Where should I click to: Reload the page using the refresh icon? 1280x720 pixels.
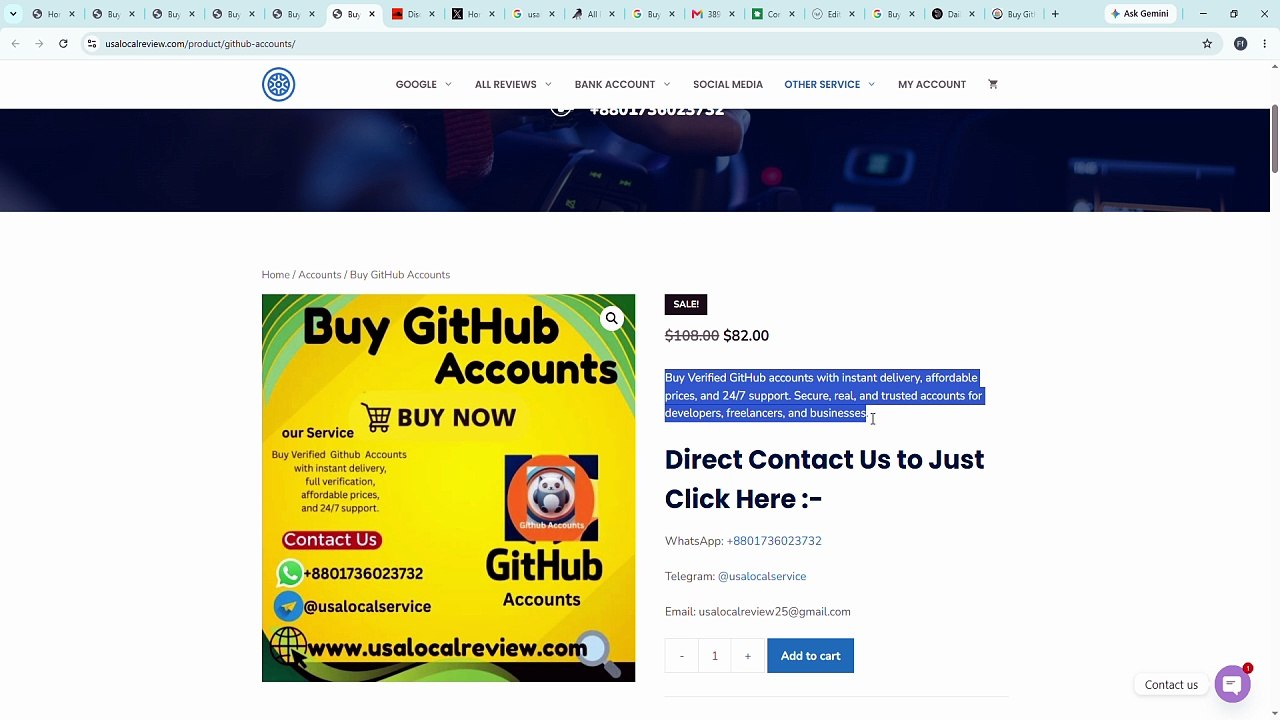[x=63, y=44]
